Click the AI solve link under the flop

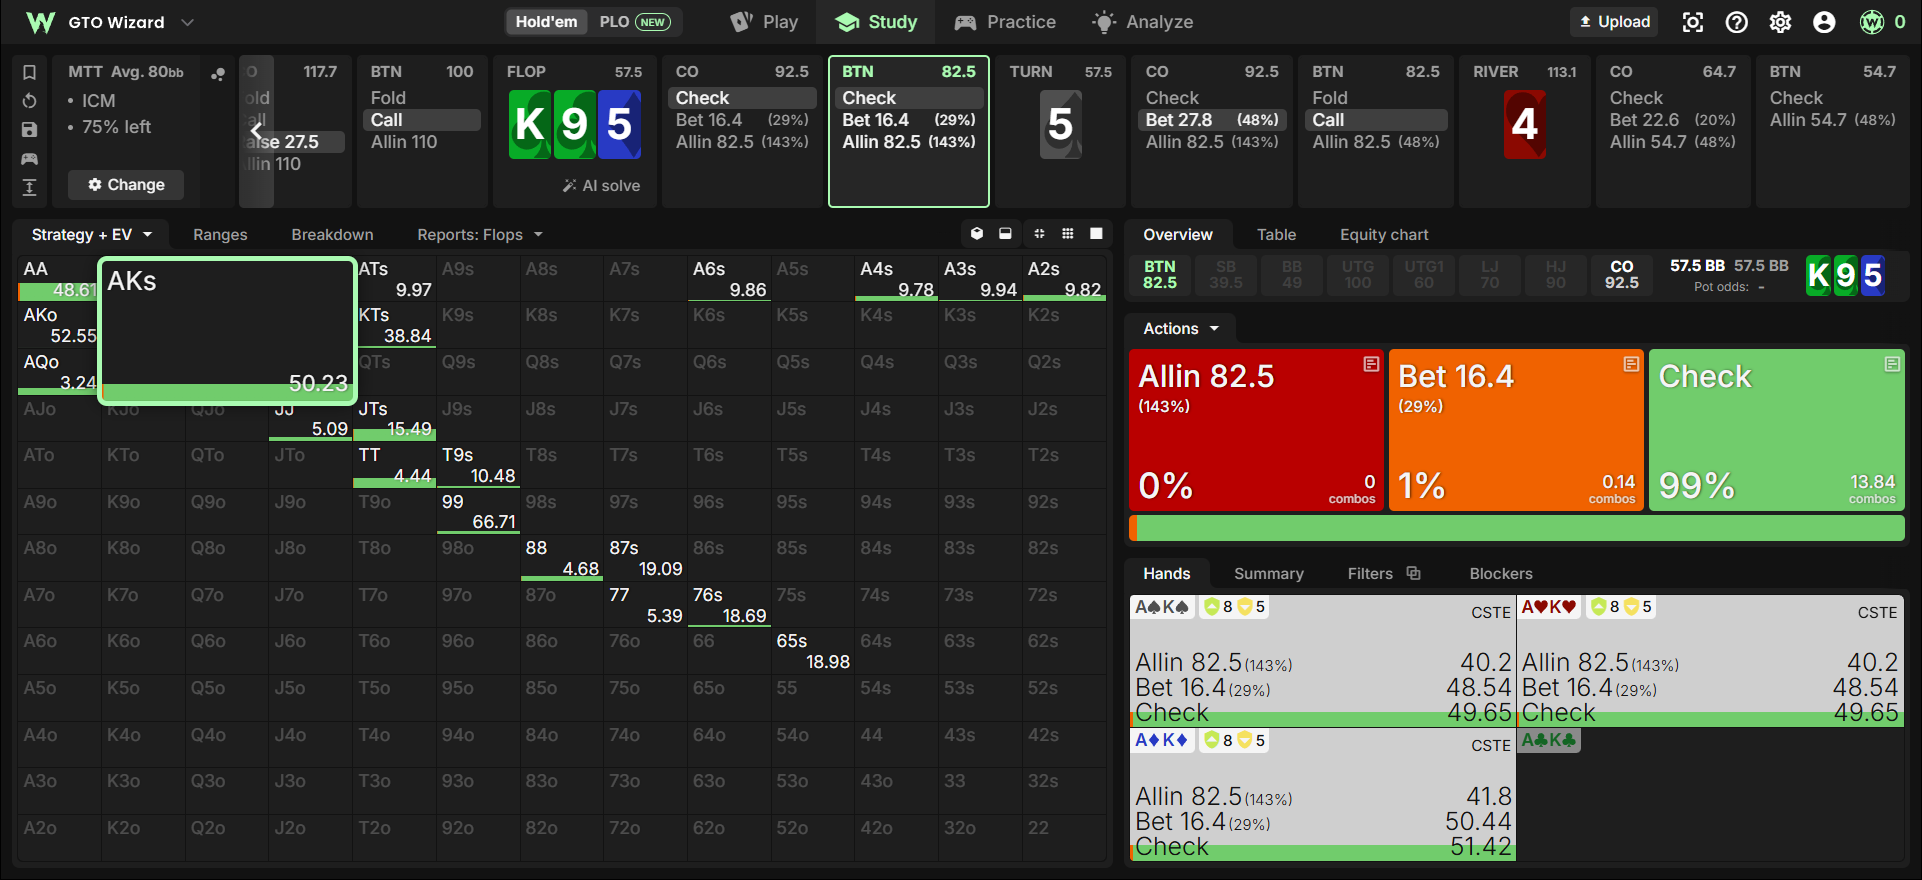pyautogui.click(x=601, y=185)
